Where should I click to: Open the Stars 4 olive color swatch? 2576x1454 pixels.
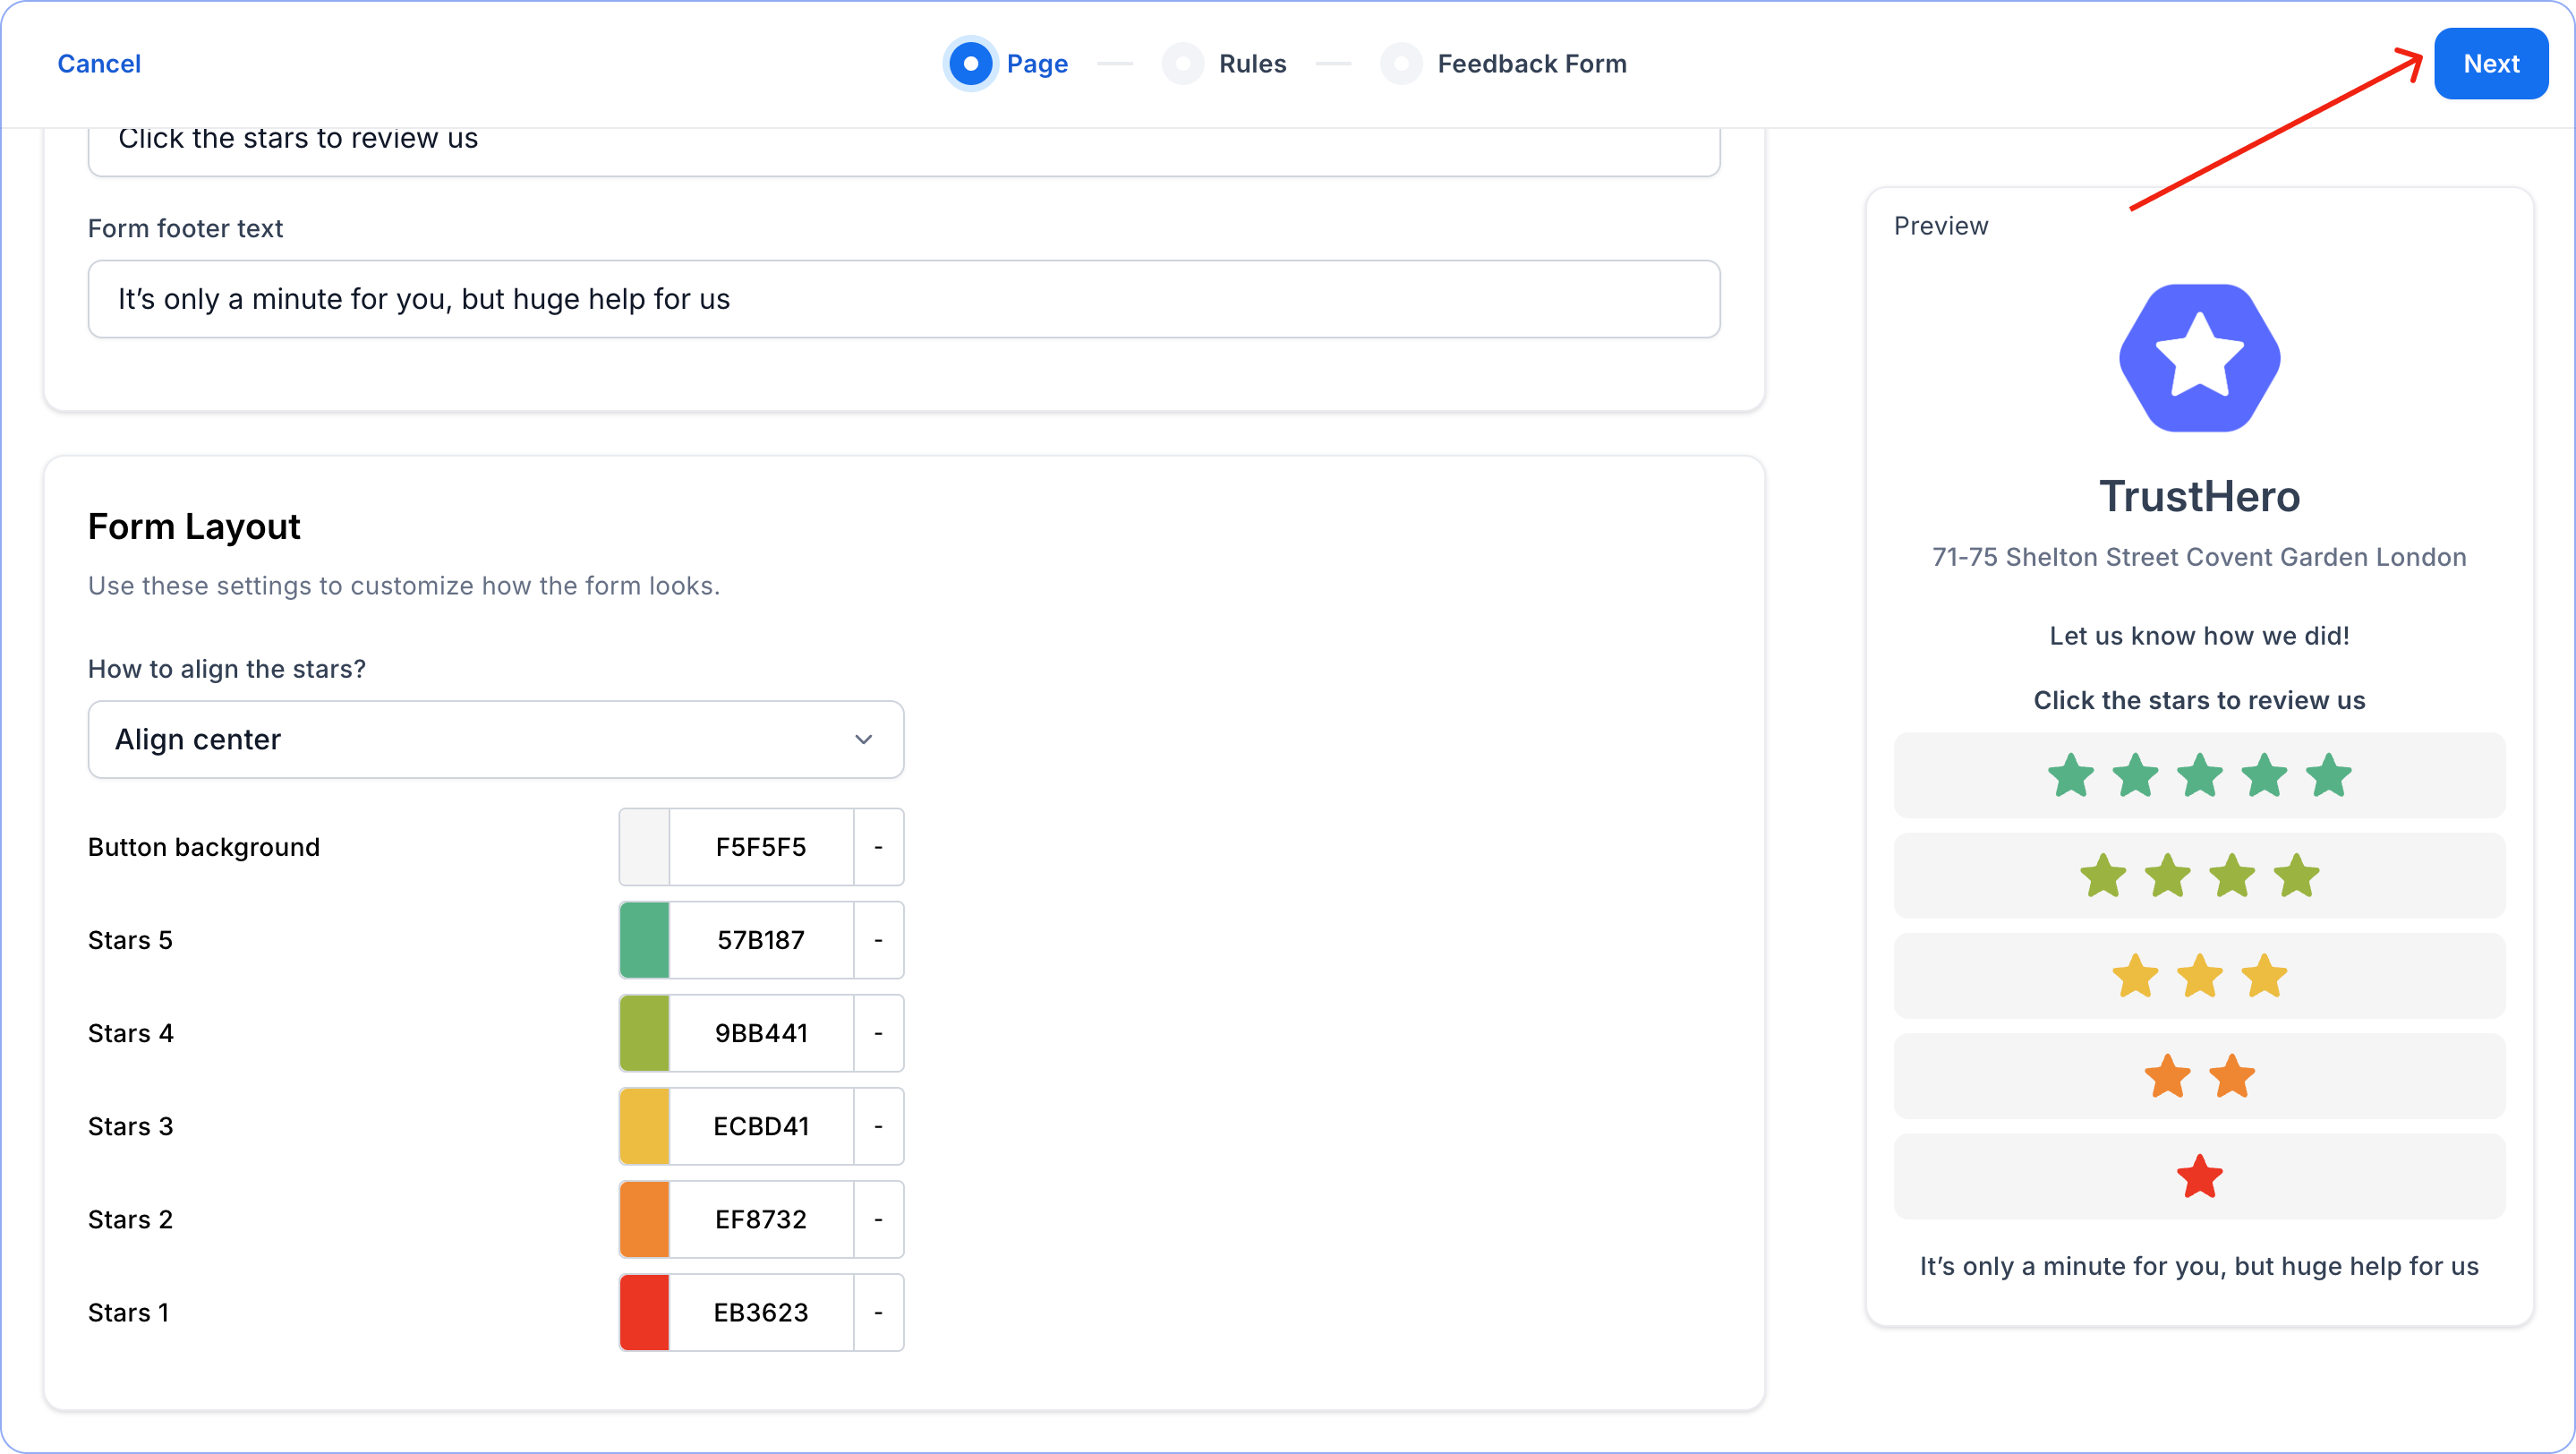[644, 1033]
